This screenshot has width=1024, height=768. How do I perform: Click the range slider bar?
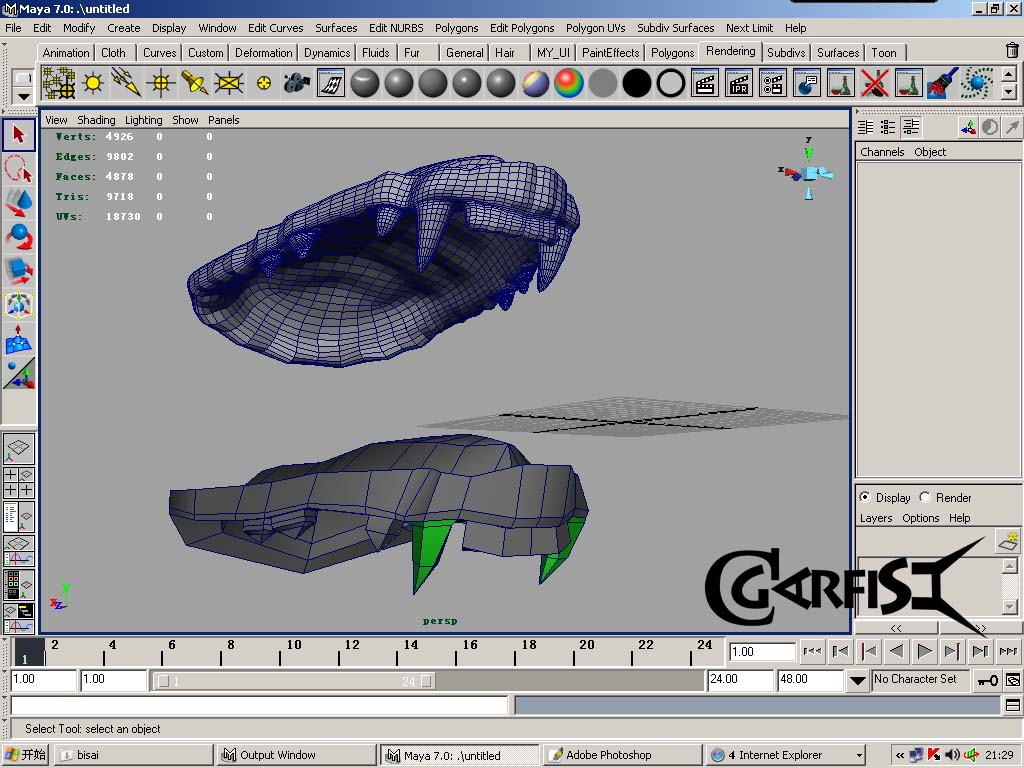[x=294, y=681]
